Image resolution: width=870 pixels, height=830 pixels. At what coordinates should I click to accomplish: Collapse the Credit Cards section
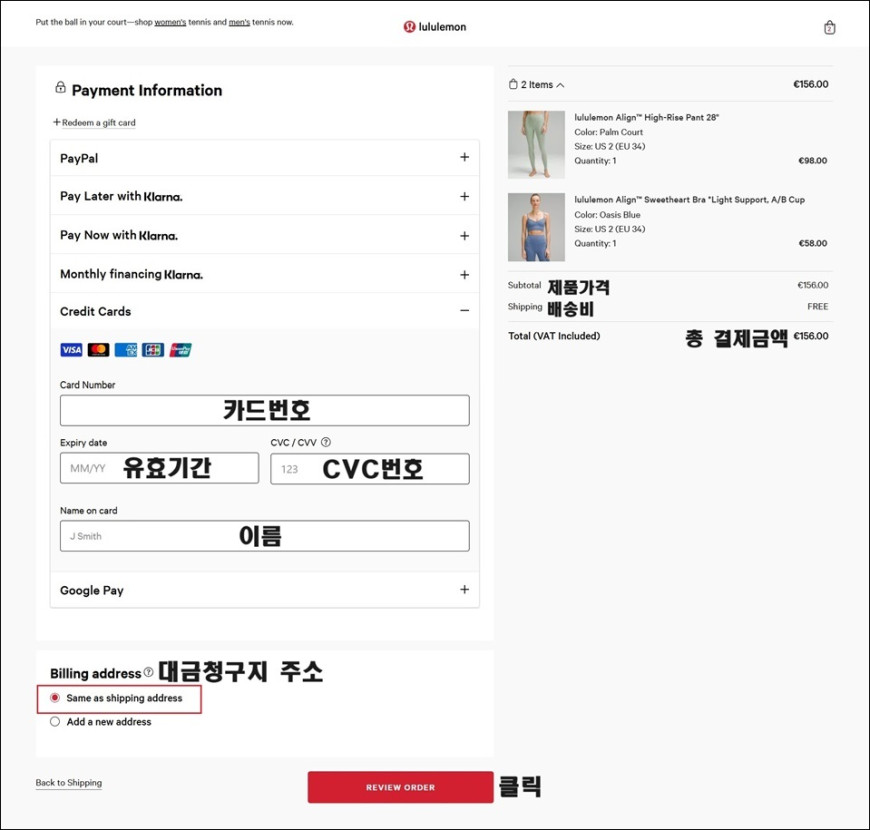coord(265,311)
